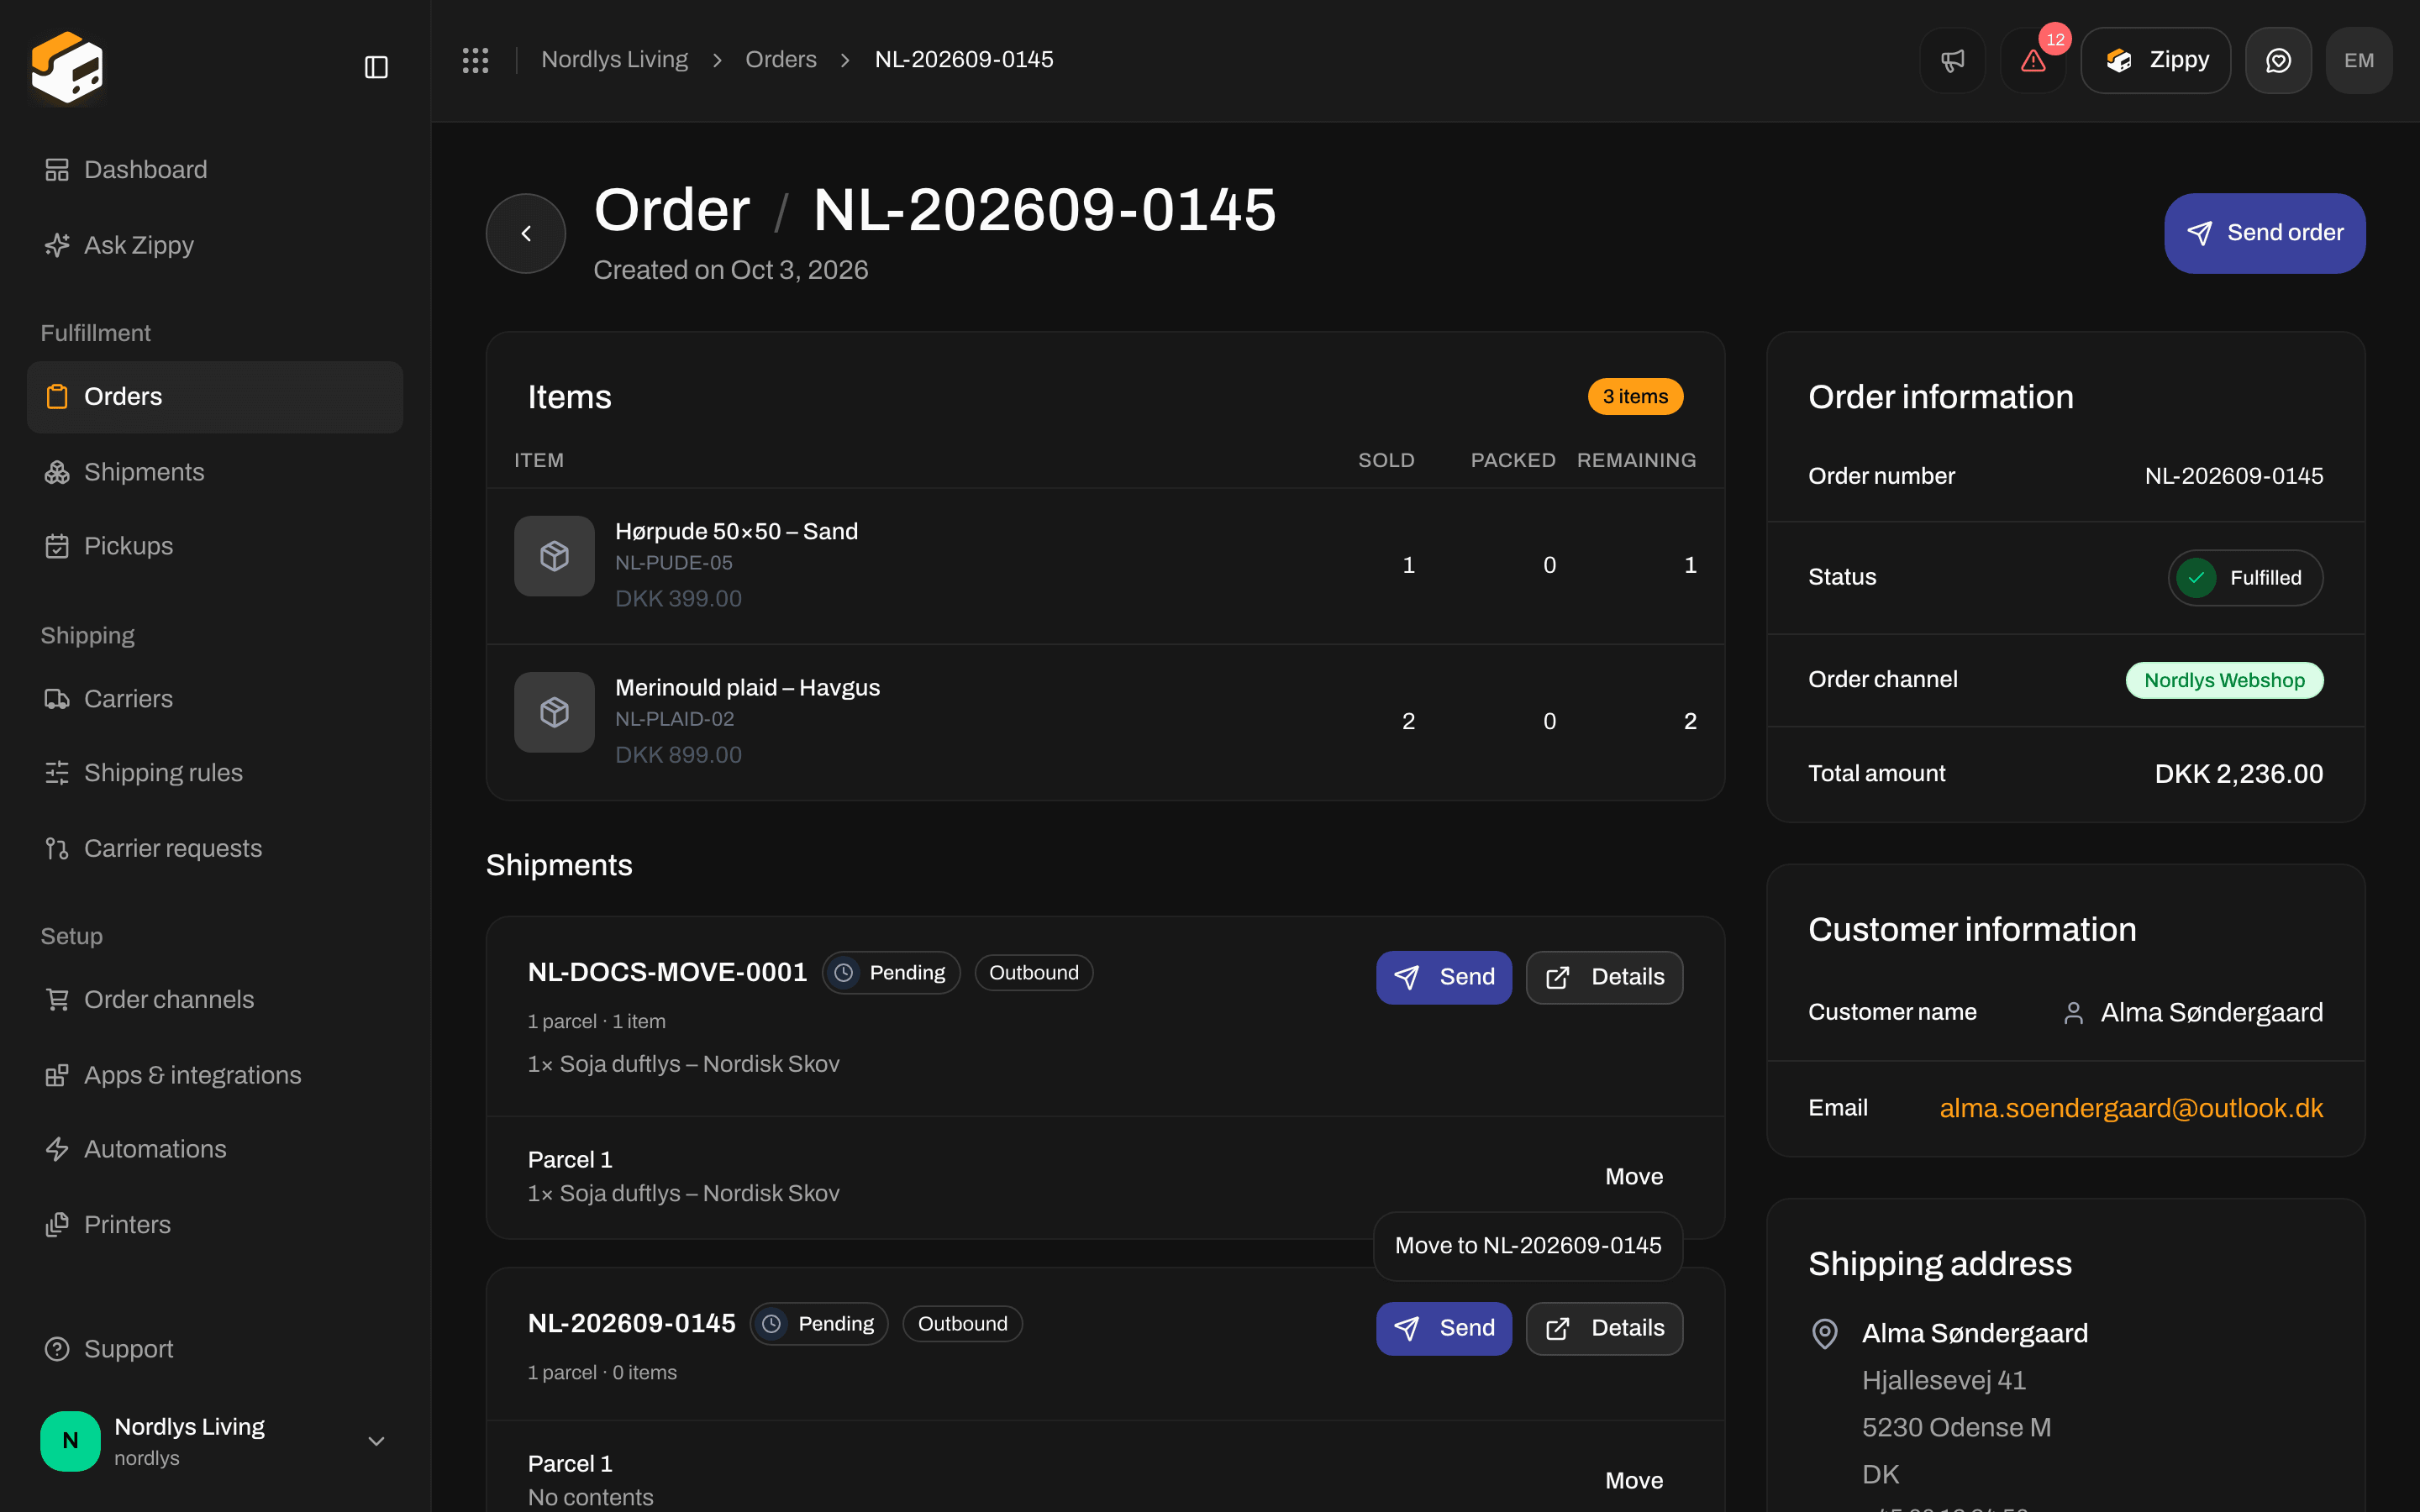Screen dimensions: 2420x1512
Task: Open the alerts warning icon with badge
Action: (x=2033, y=60)
